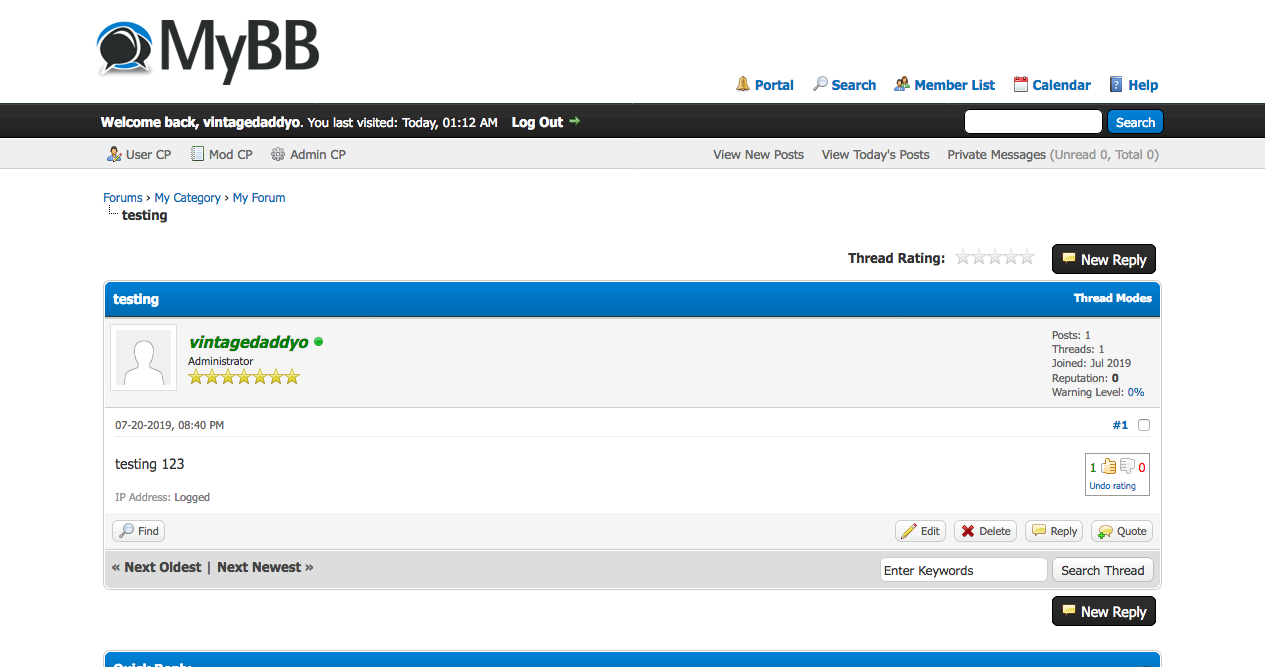
Task: Click Undo rating link
Action: pyautogui.click(x=1112, y=486)
